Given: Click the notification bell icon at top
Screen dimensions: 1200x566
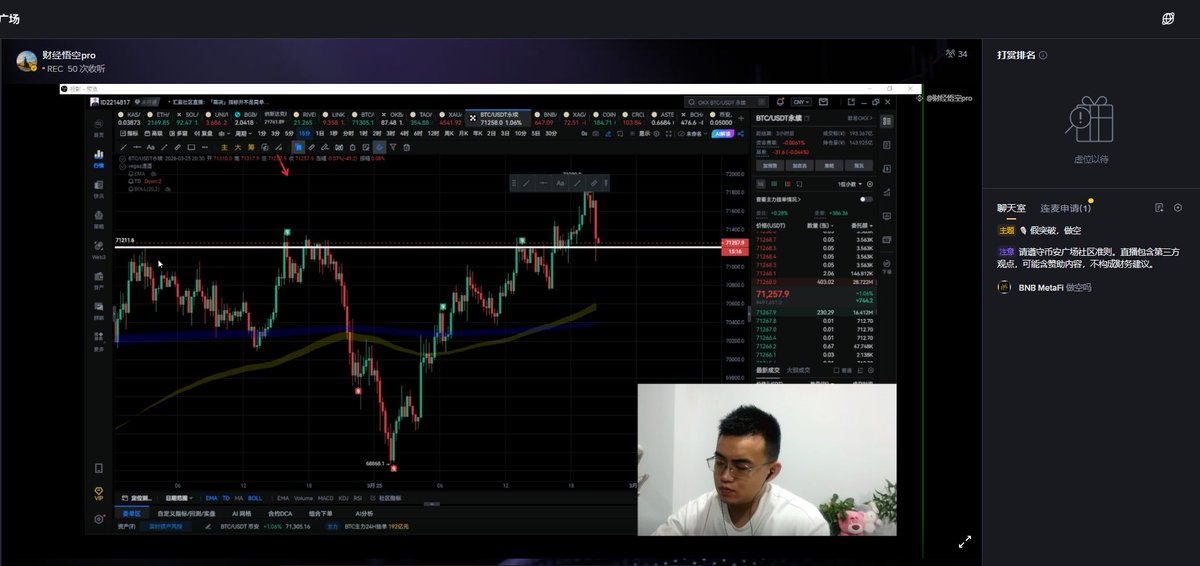Looking at the screenshot, I should [x=780, y=102].
